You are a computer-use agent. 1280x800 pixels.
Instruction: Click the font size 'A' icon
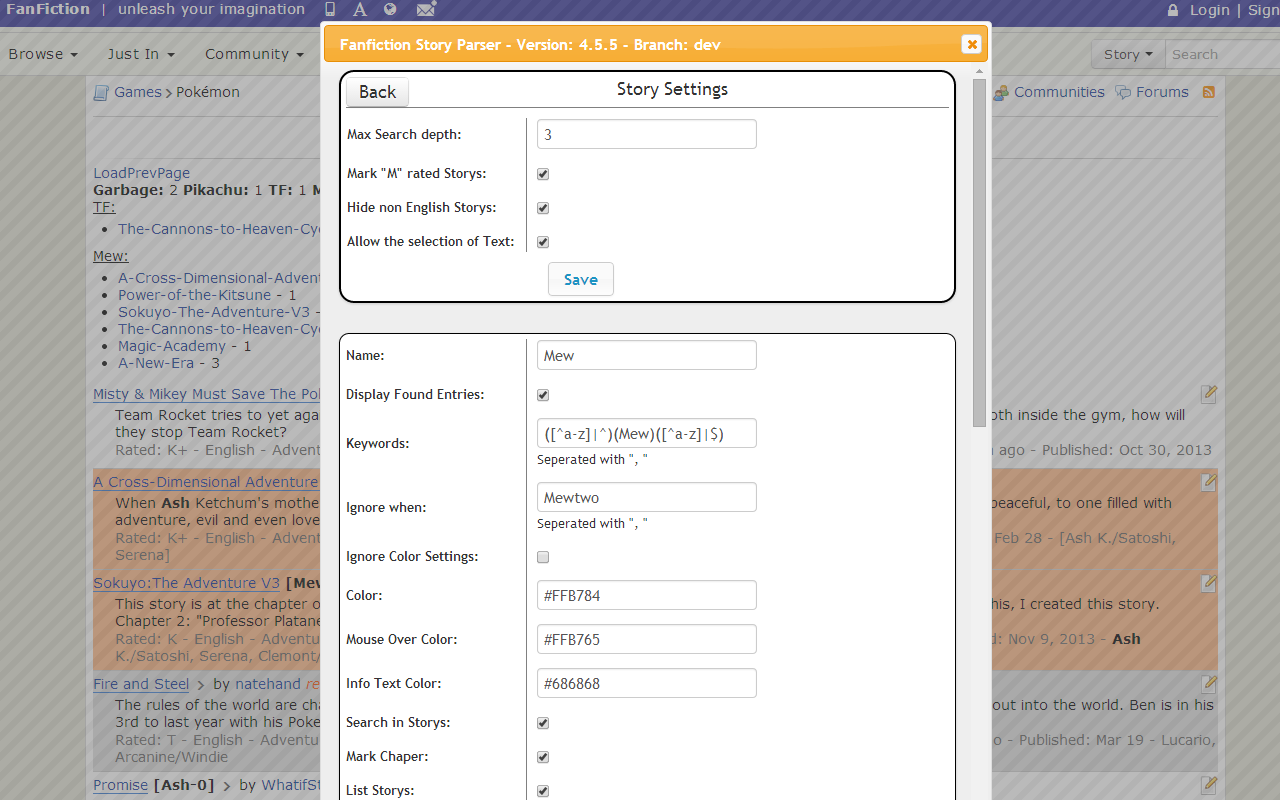point(361,10)
